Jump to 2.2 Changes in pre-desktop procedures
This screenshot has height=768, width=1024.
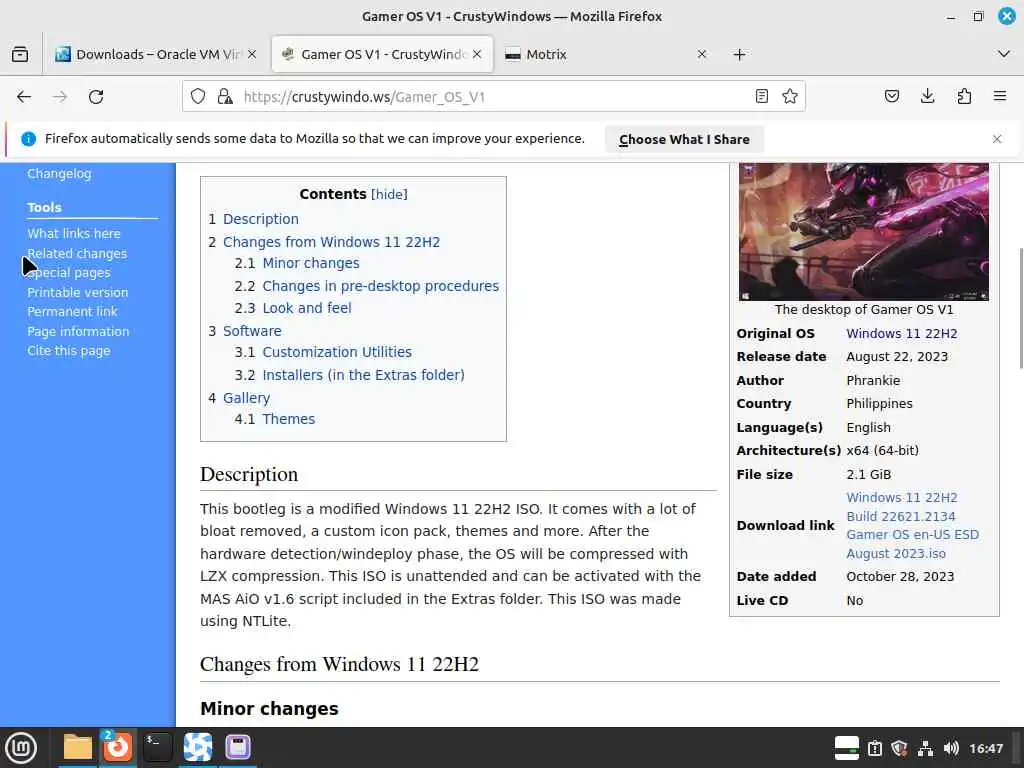(x=366, y=286)
